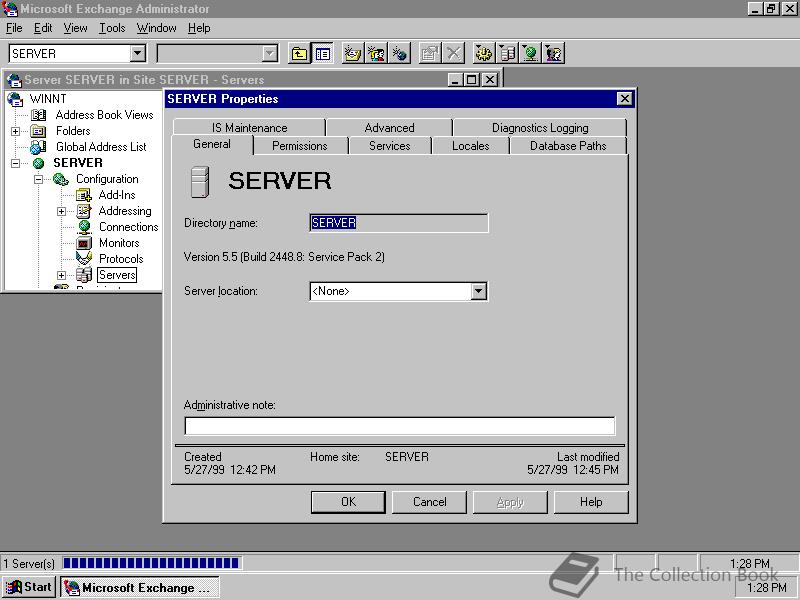
Task: Switch to the Services tab
Action: tap(390, 146)
